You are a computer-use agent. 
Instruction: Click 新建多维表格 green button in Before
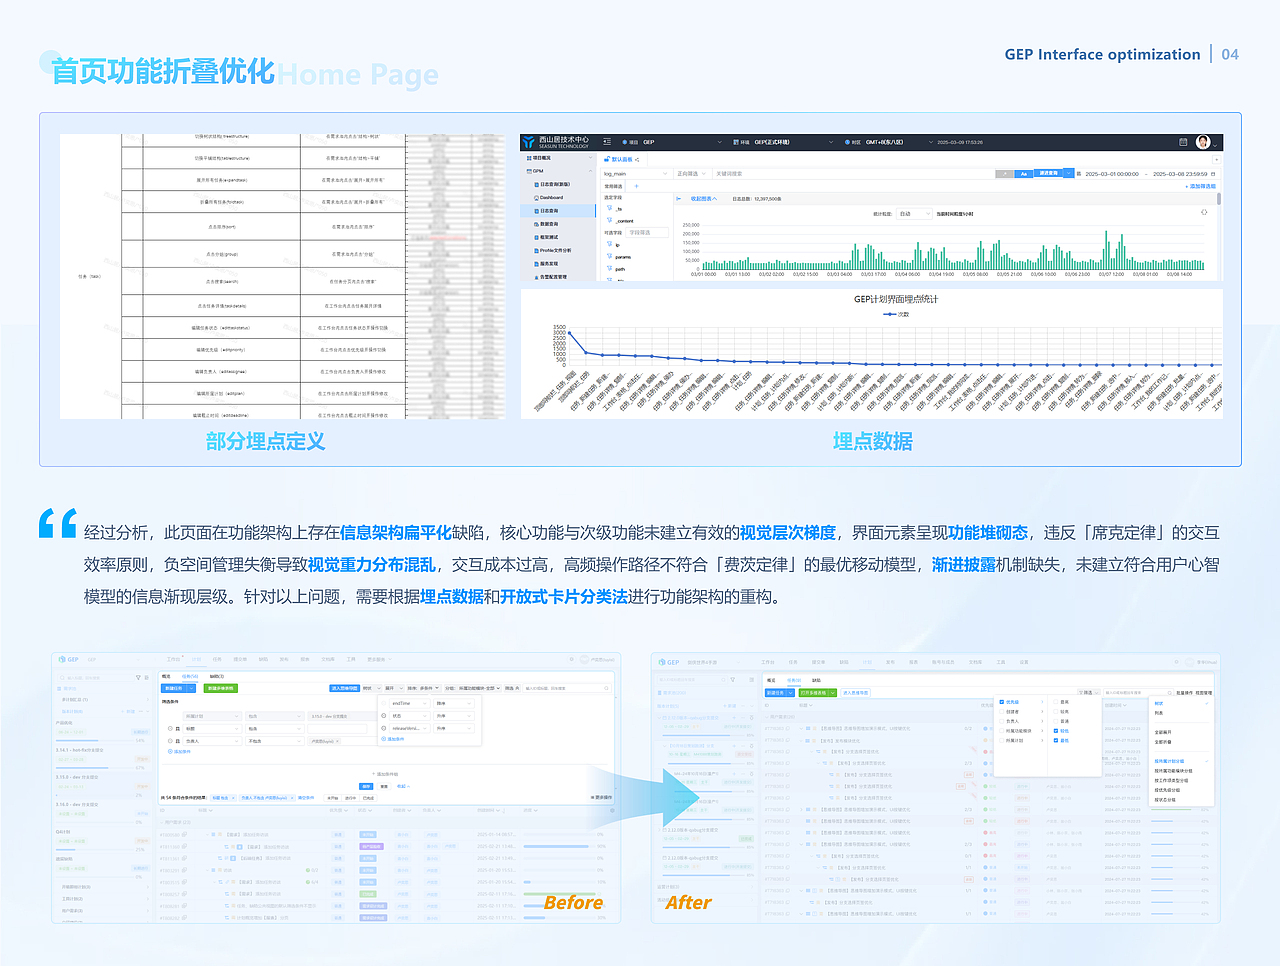coord(221,688)
